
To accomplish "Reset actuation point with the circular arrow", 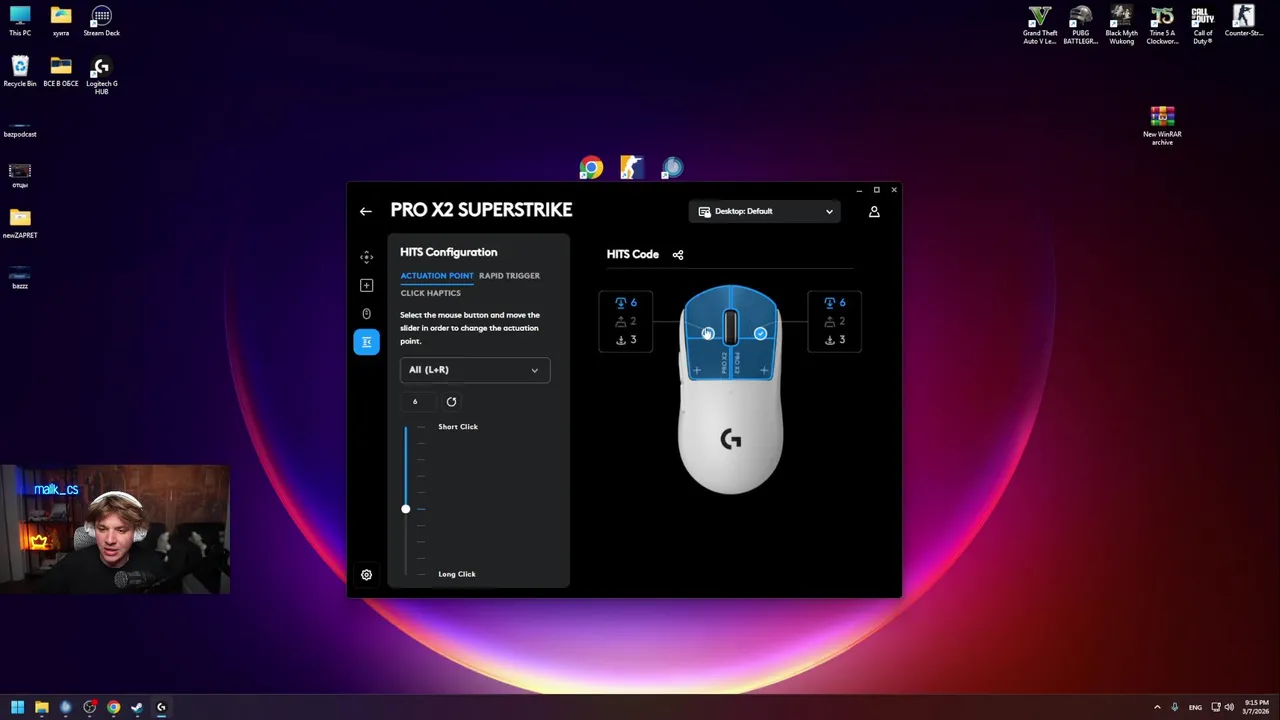I will (451, 401).
